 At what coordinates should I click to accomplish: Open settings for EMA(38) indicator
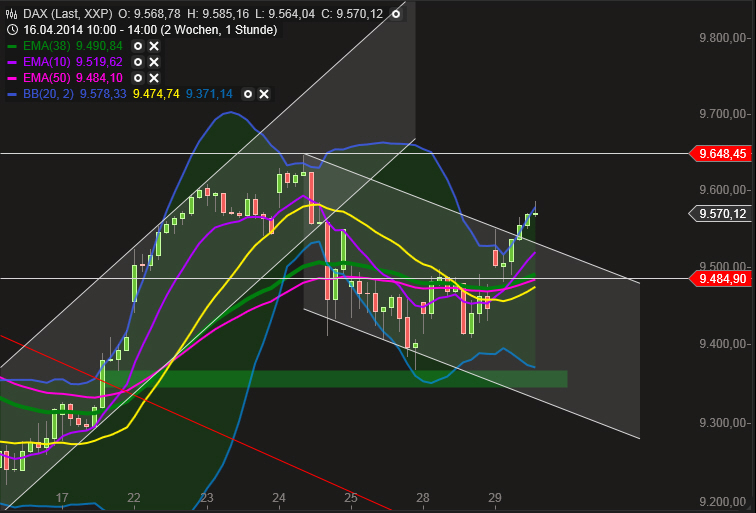point(138,46)
